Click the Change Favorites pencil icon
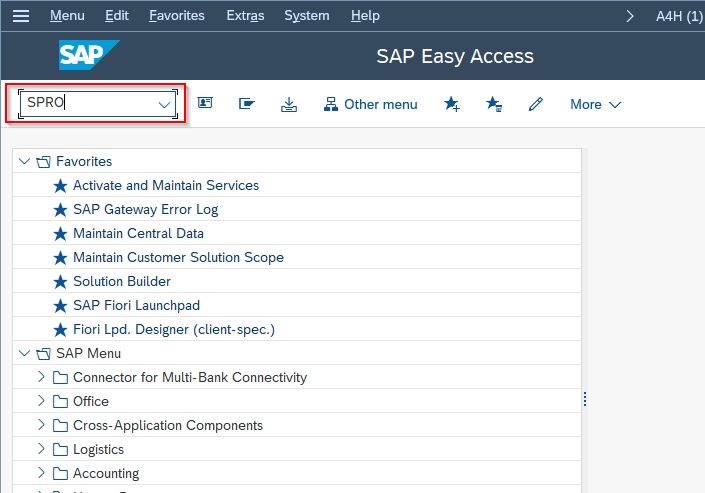 535,104
